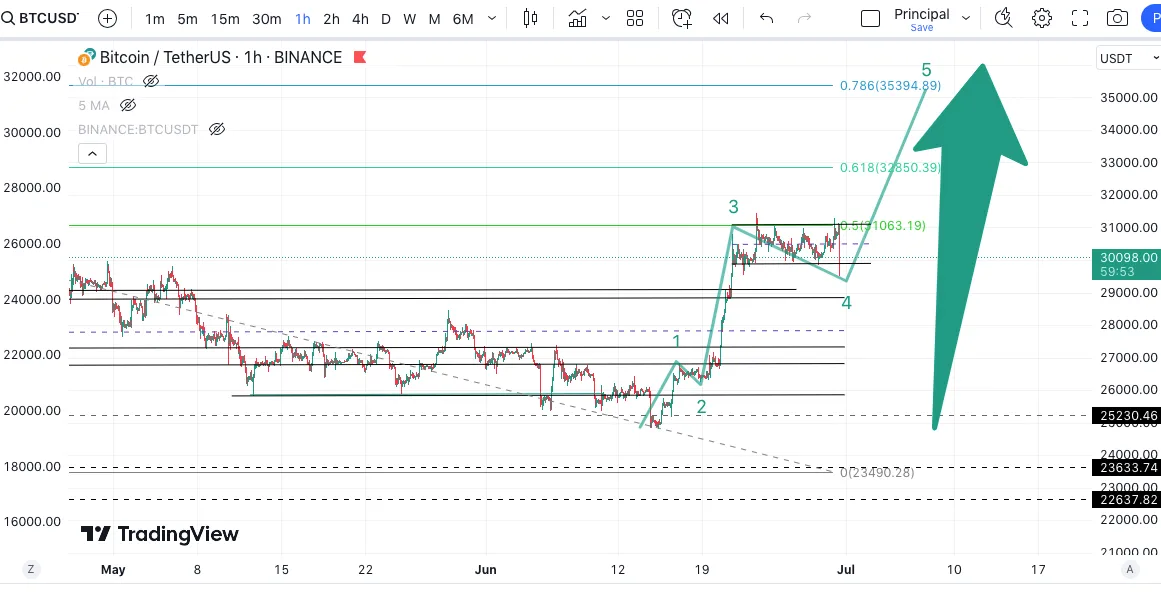
Task: Click the Bitcoin / TetherUS chart title
Action: [221, 57]
